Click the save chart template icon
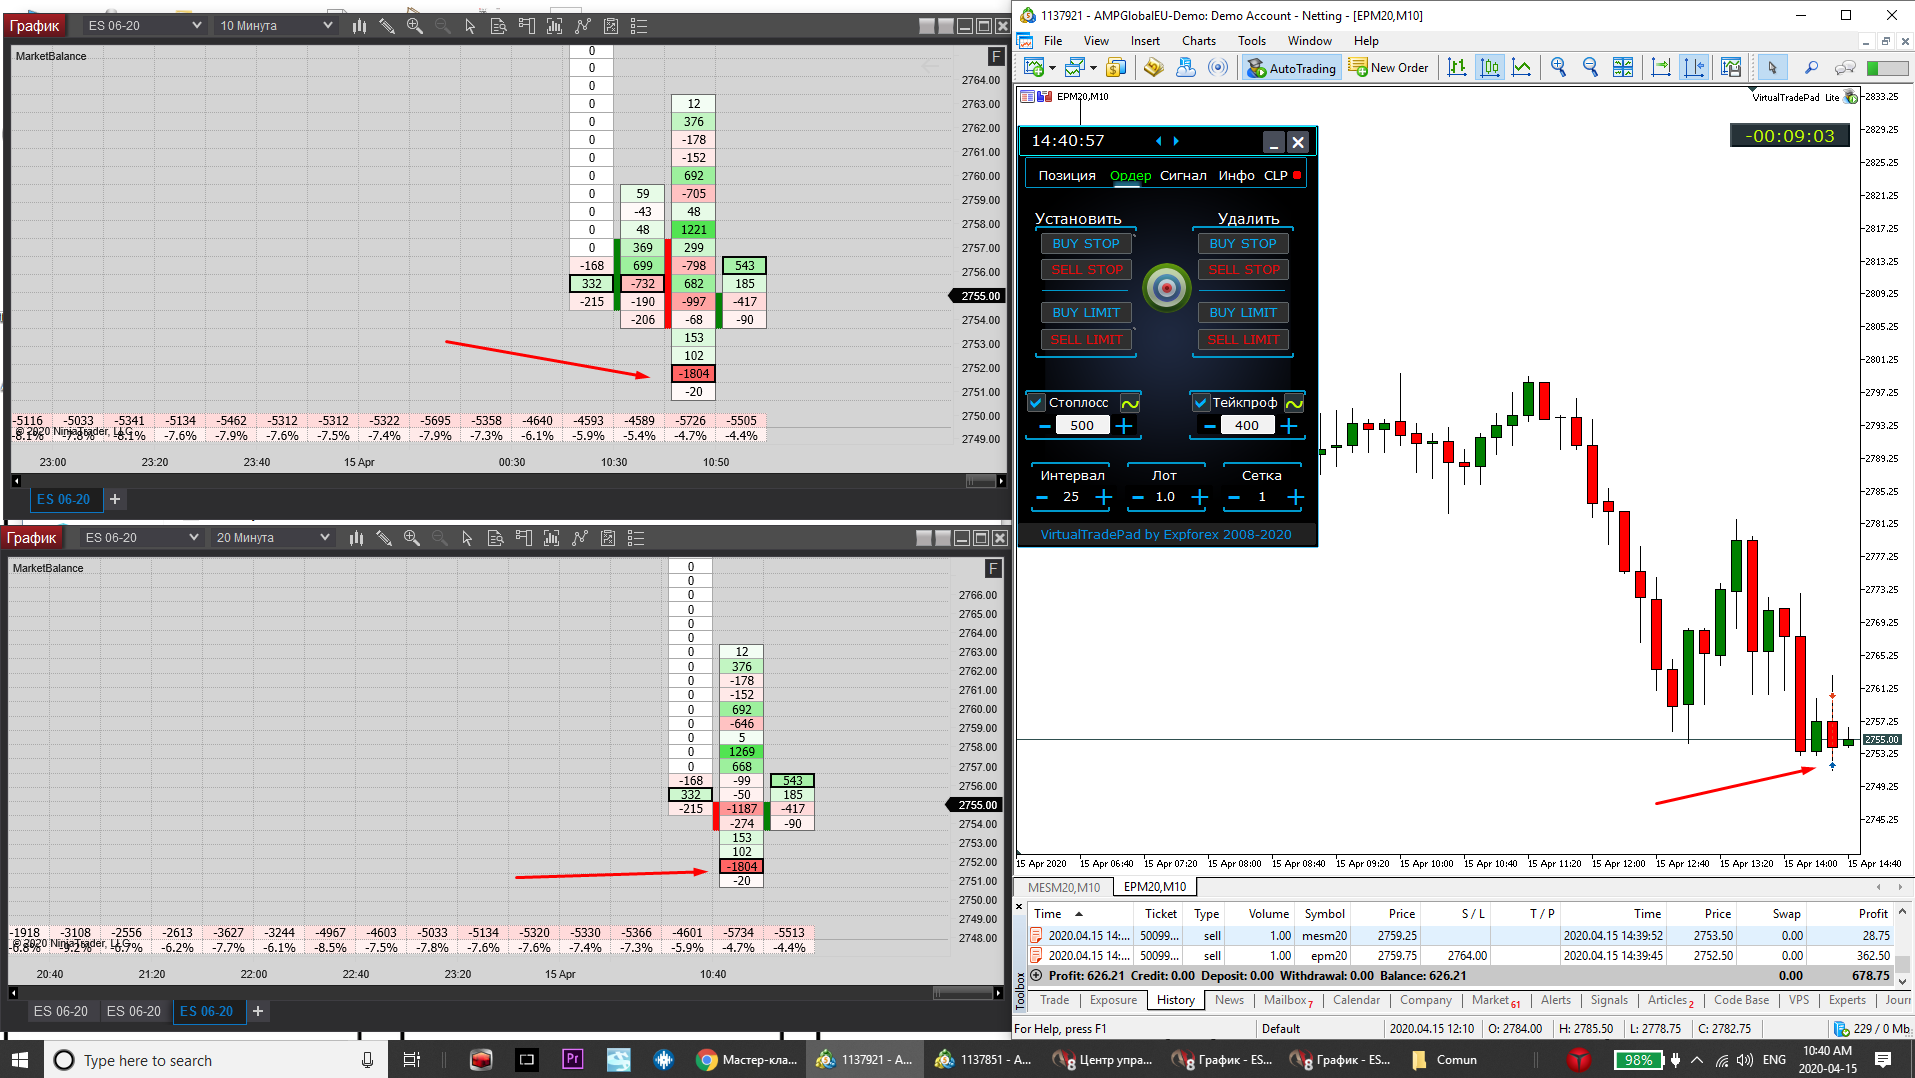Screen dimensions: 1915x1078 1731,67
